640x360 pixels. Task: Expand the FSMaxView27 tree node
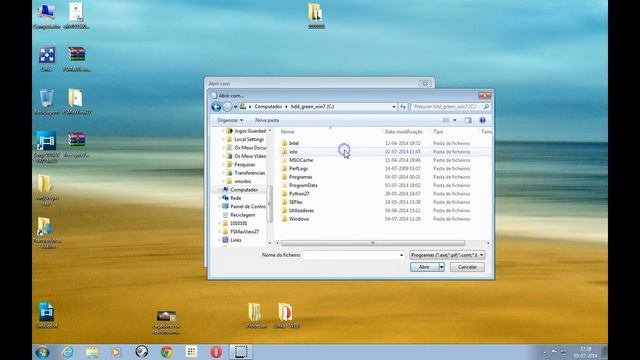(x=220, y=232)
